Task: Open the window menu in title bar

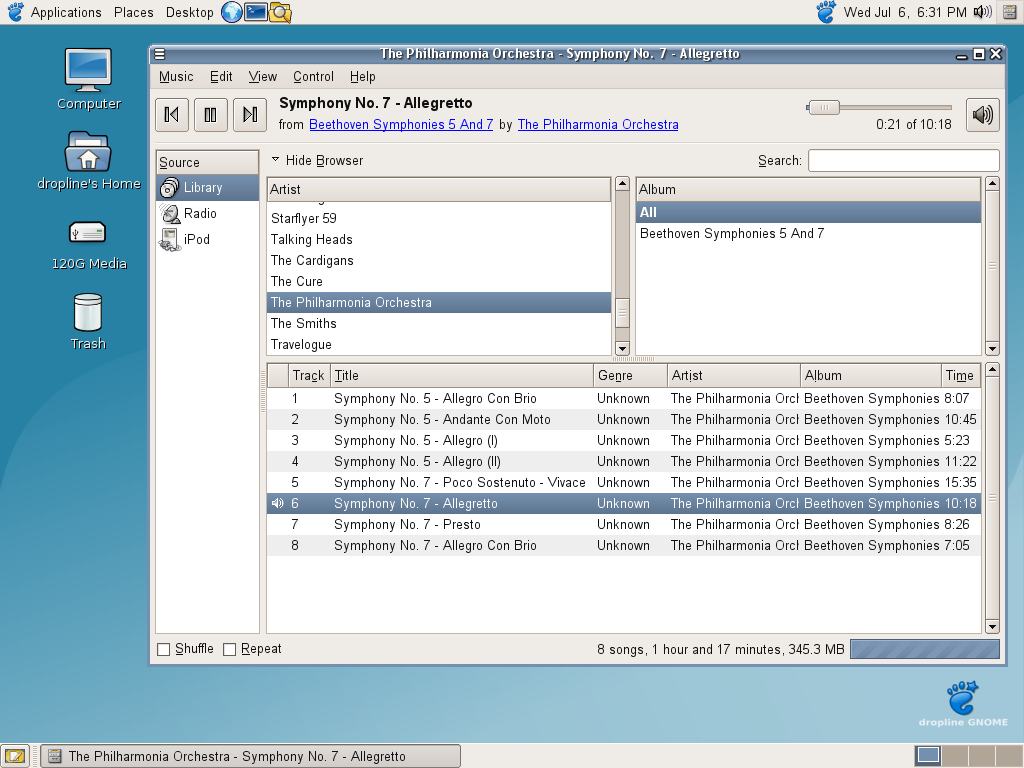Action: [160, 54]
